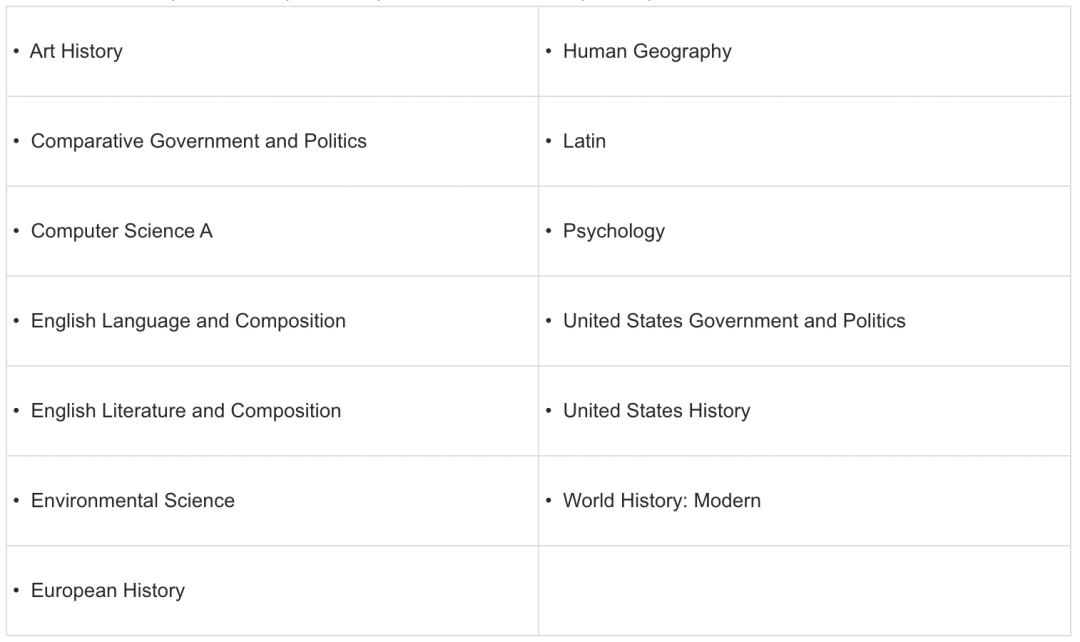The width and height of the screenshot is (1080, 642).
Task: Click World History: Modern entry
Action: pos(662,501)
